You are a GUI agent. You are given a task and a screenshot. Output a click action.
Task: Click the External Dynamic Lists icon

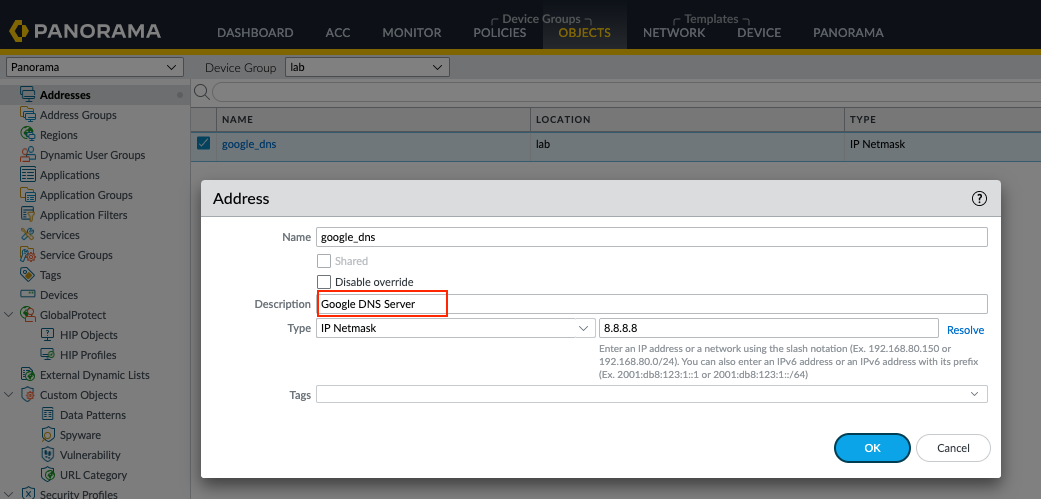click(x=28, y=374)
